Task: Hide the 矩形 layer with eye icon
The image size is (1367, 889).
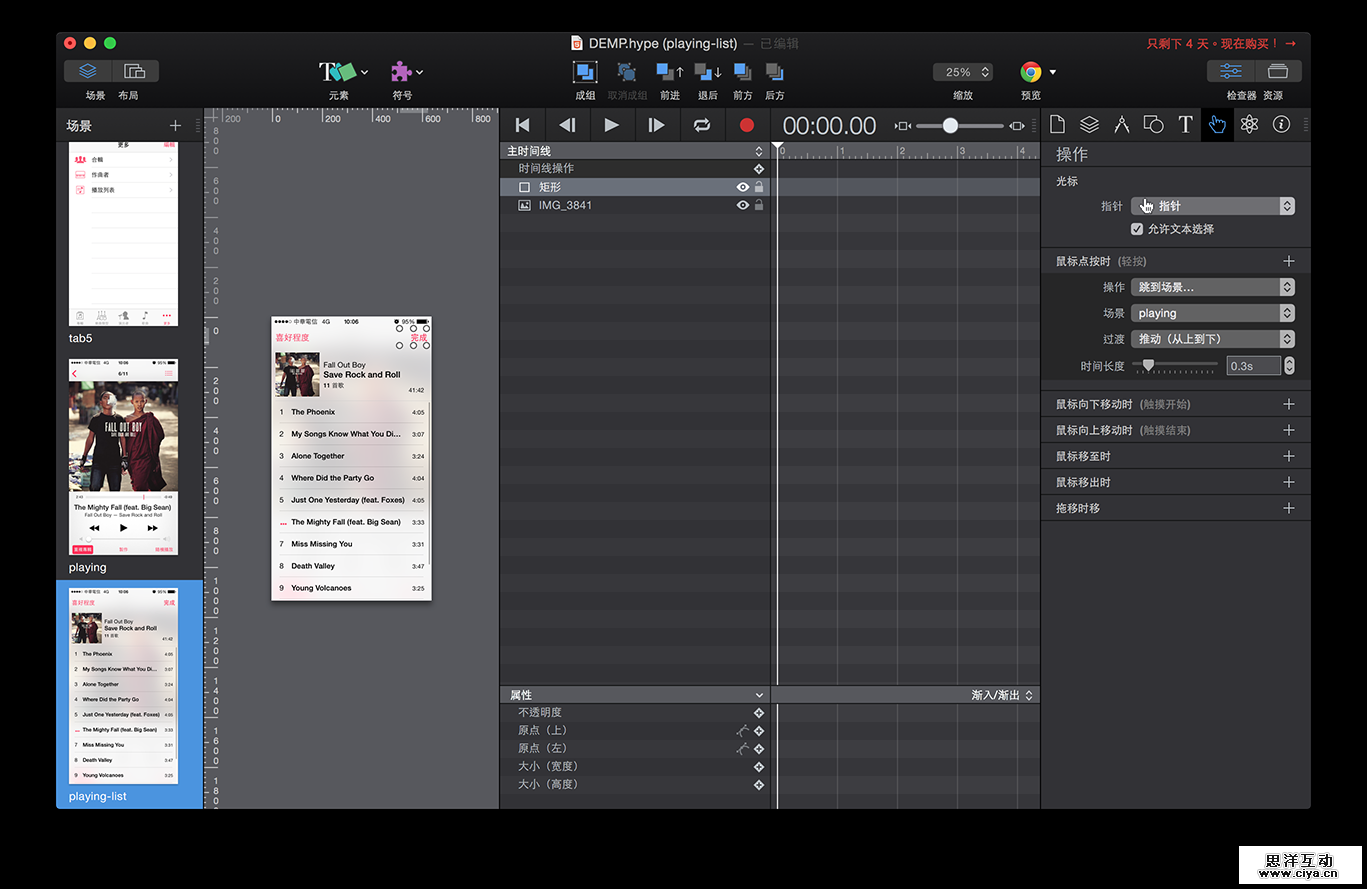Action: pos(743,187)
